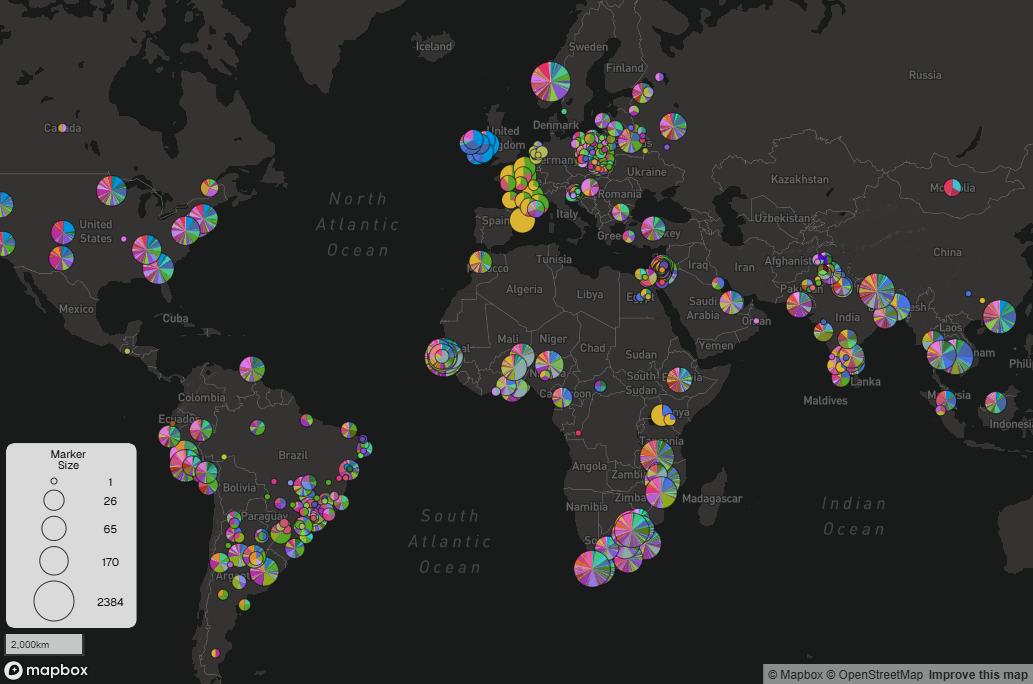Screen dimensions: 1033x684
Task: Select the small marker on Oman
Action: click(757, 321)
